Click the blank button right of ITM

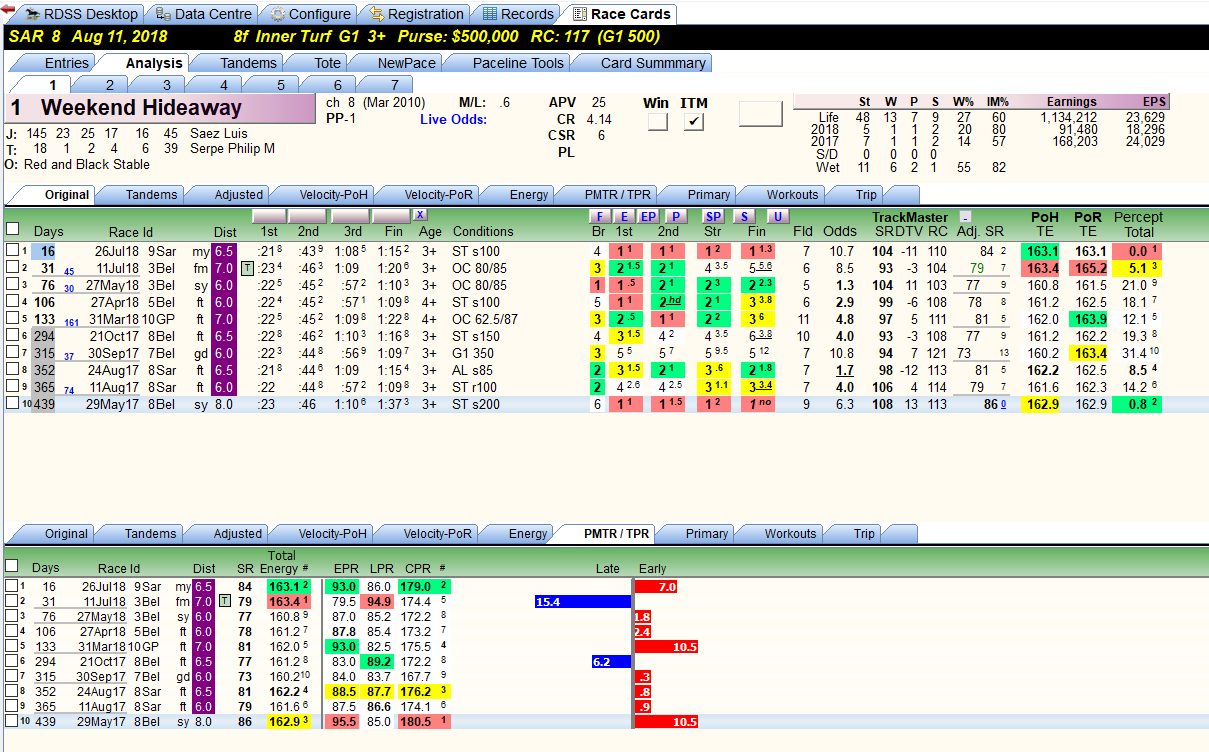click(761, 114)
